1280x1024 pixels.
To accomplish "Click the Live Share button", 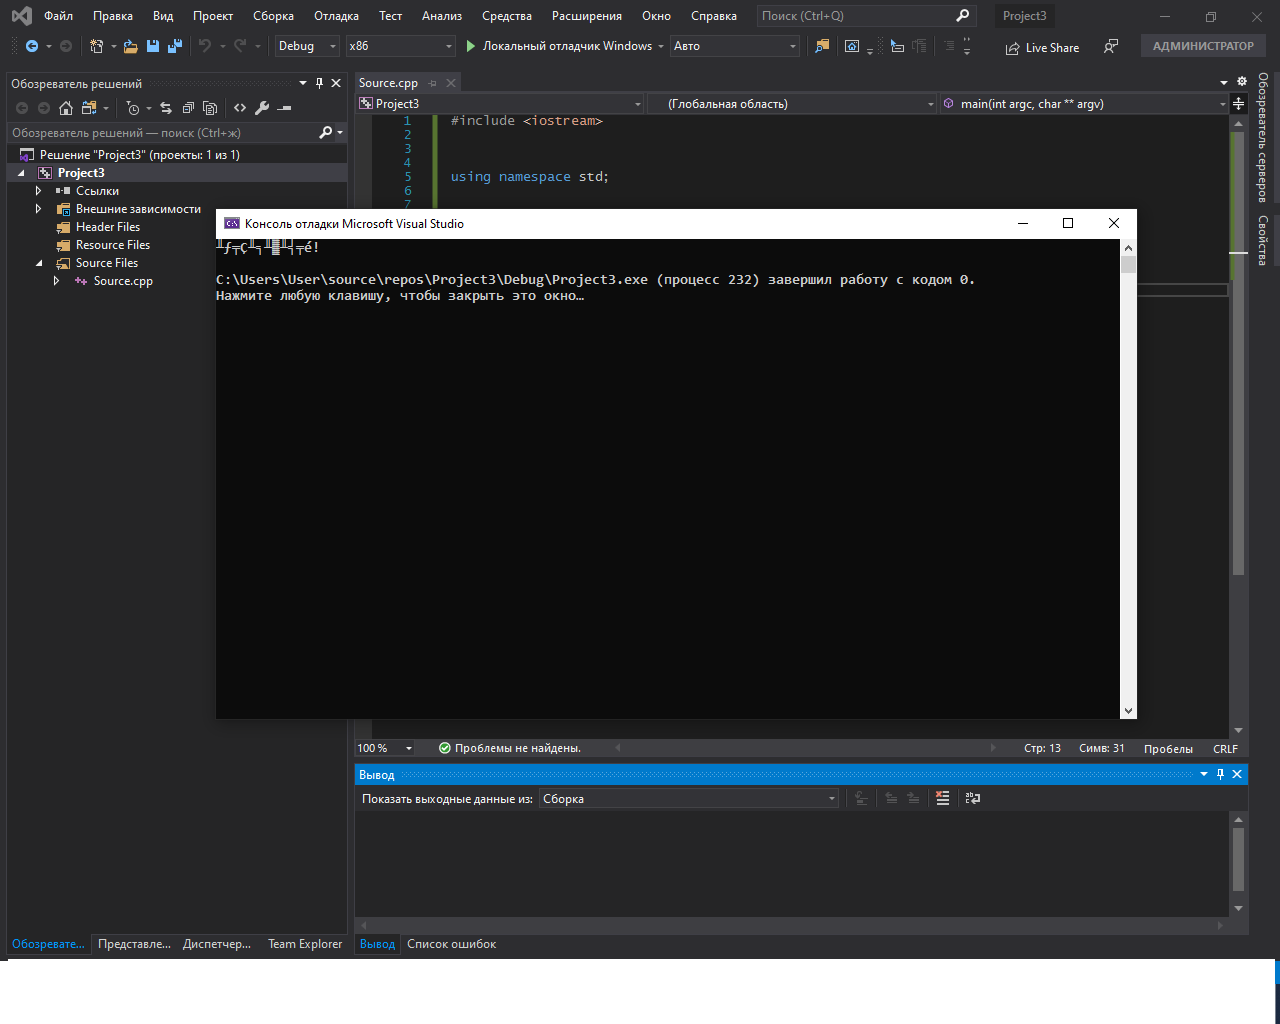I will pyautogui.click(x=1042, y=48).
